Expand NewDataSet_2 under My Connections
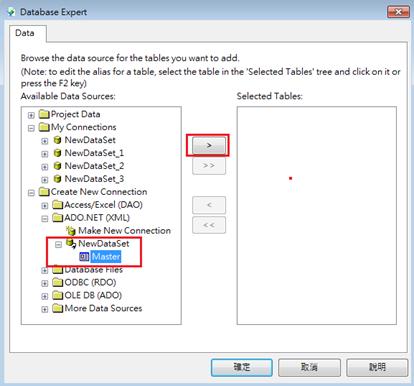Screen dimensions: 414x386 45,167
